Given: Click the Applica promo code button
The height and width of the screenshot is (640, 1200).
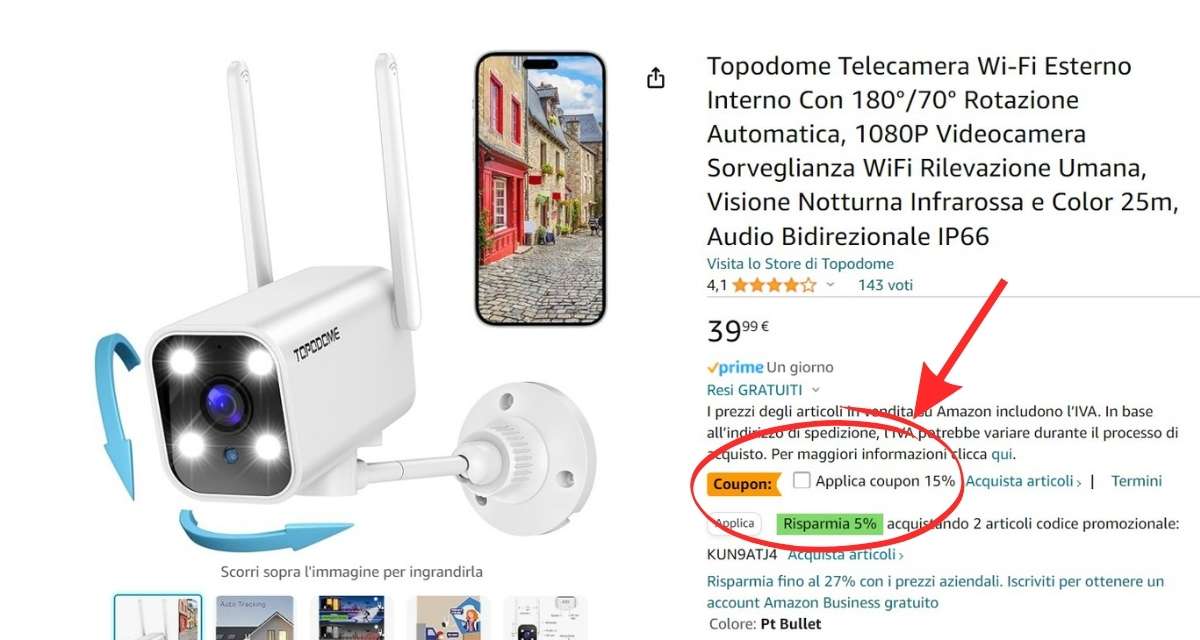Looking at the screenshot, I should tap(735, 523).
